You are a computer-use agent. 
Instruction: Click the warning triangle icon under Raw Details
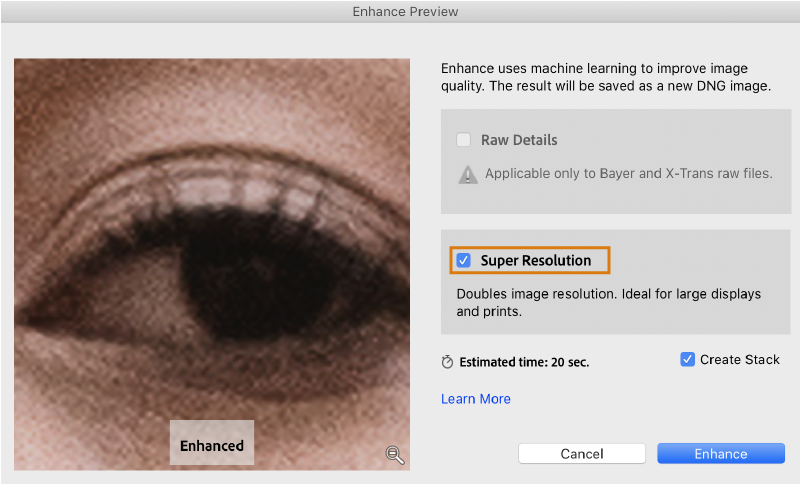(x=468, y=174)
